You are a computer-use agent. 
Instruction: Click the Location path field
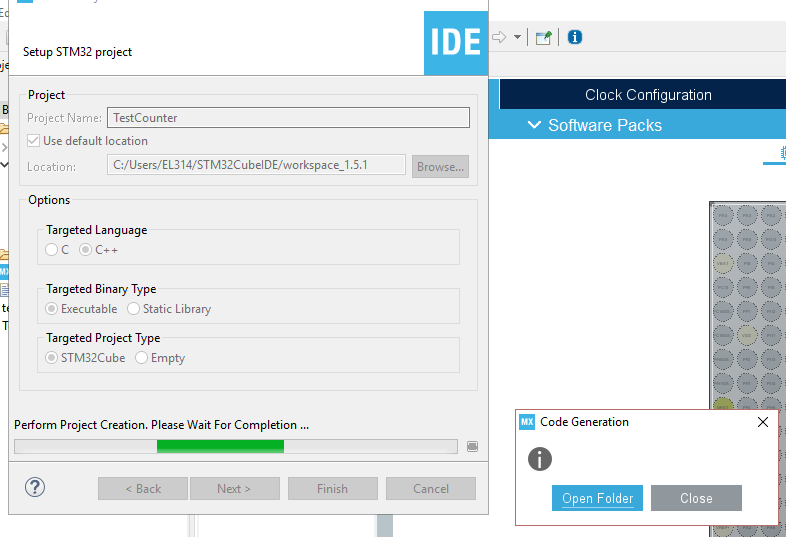[x=256, y=165]
